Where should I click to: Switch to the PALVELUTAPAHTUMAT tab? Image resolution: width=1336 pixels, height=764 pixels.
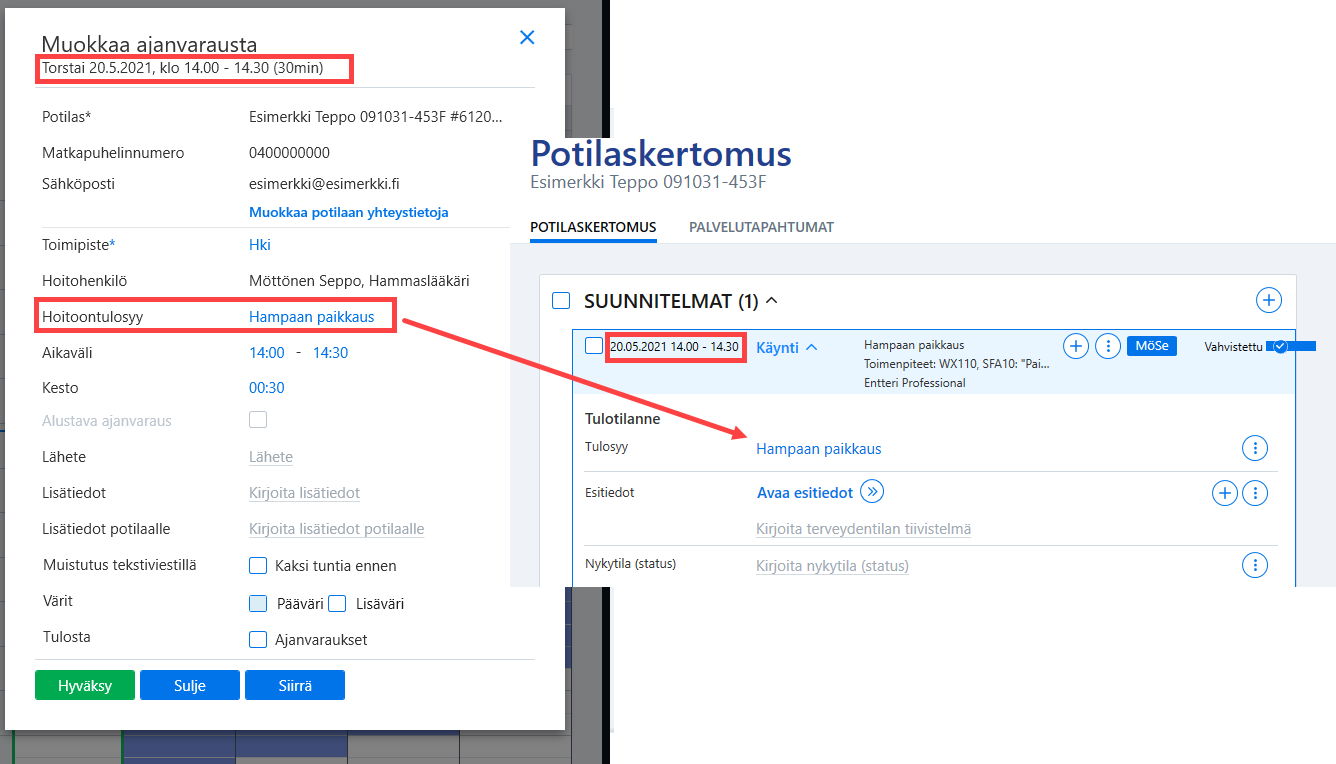click(x=761, y=227)
